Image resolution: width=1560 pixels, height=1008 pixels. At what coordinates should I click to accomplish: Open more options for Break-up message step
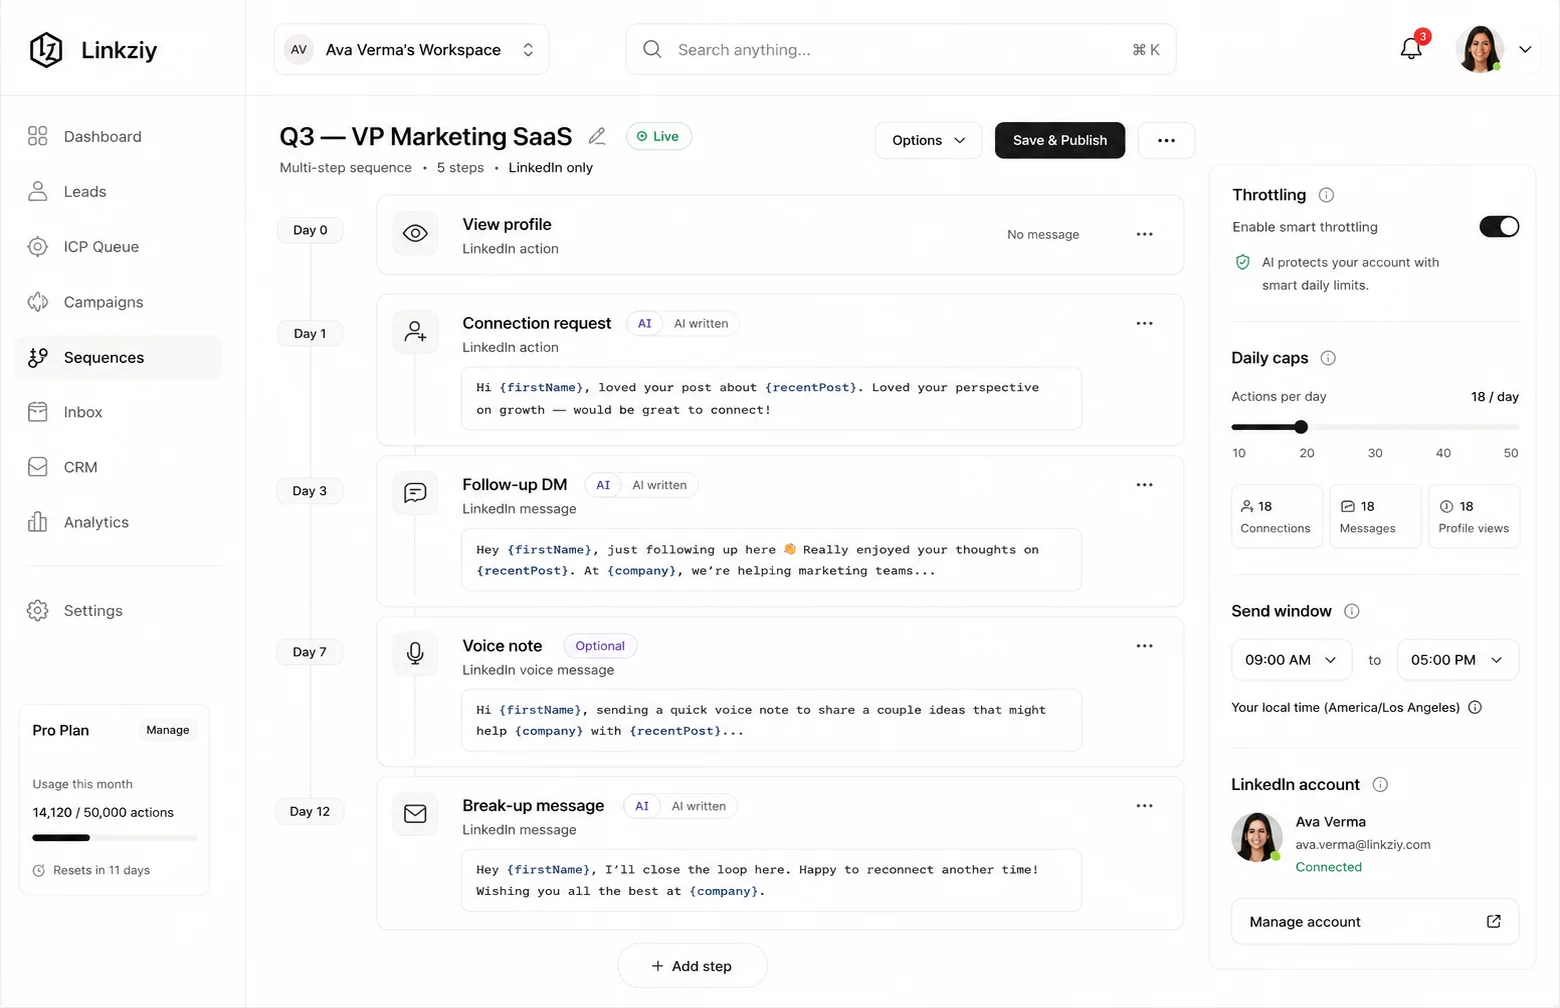tap(1145, 806)
